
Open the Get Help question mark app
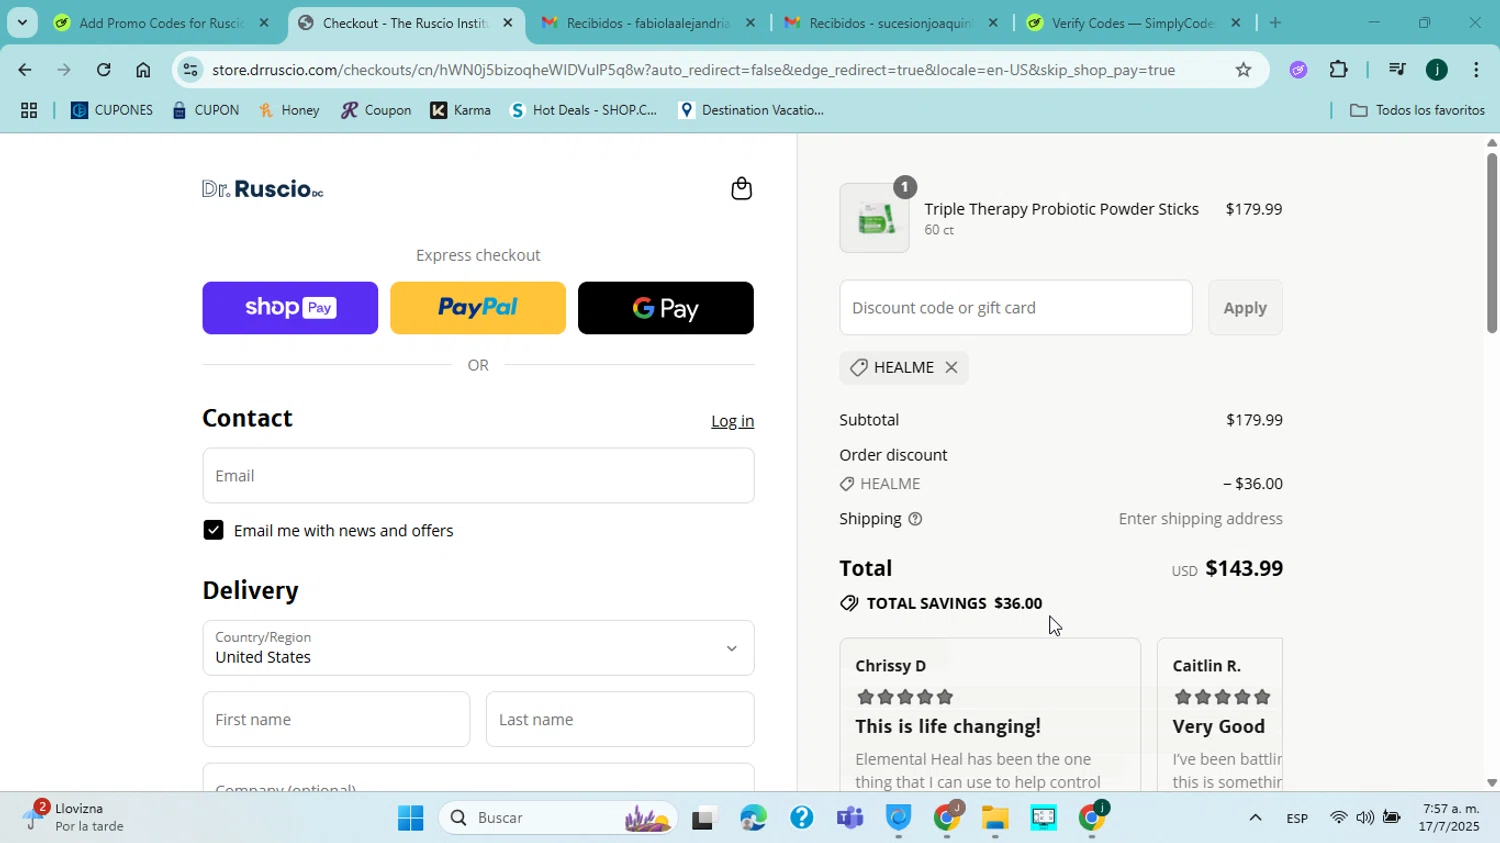(x=801, y=819)
